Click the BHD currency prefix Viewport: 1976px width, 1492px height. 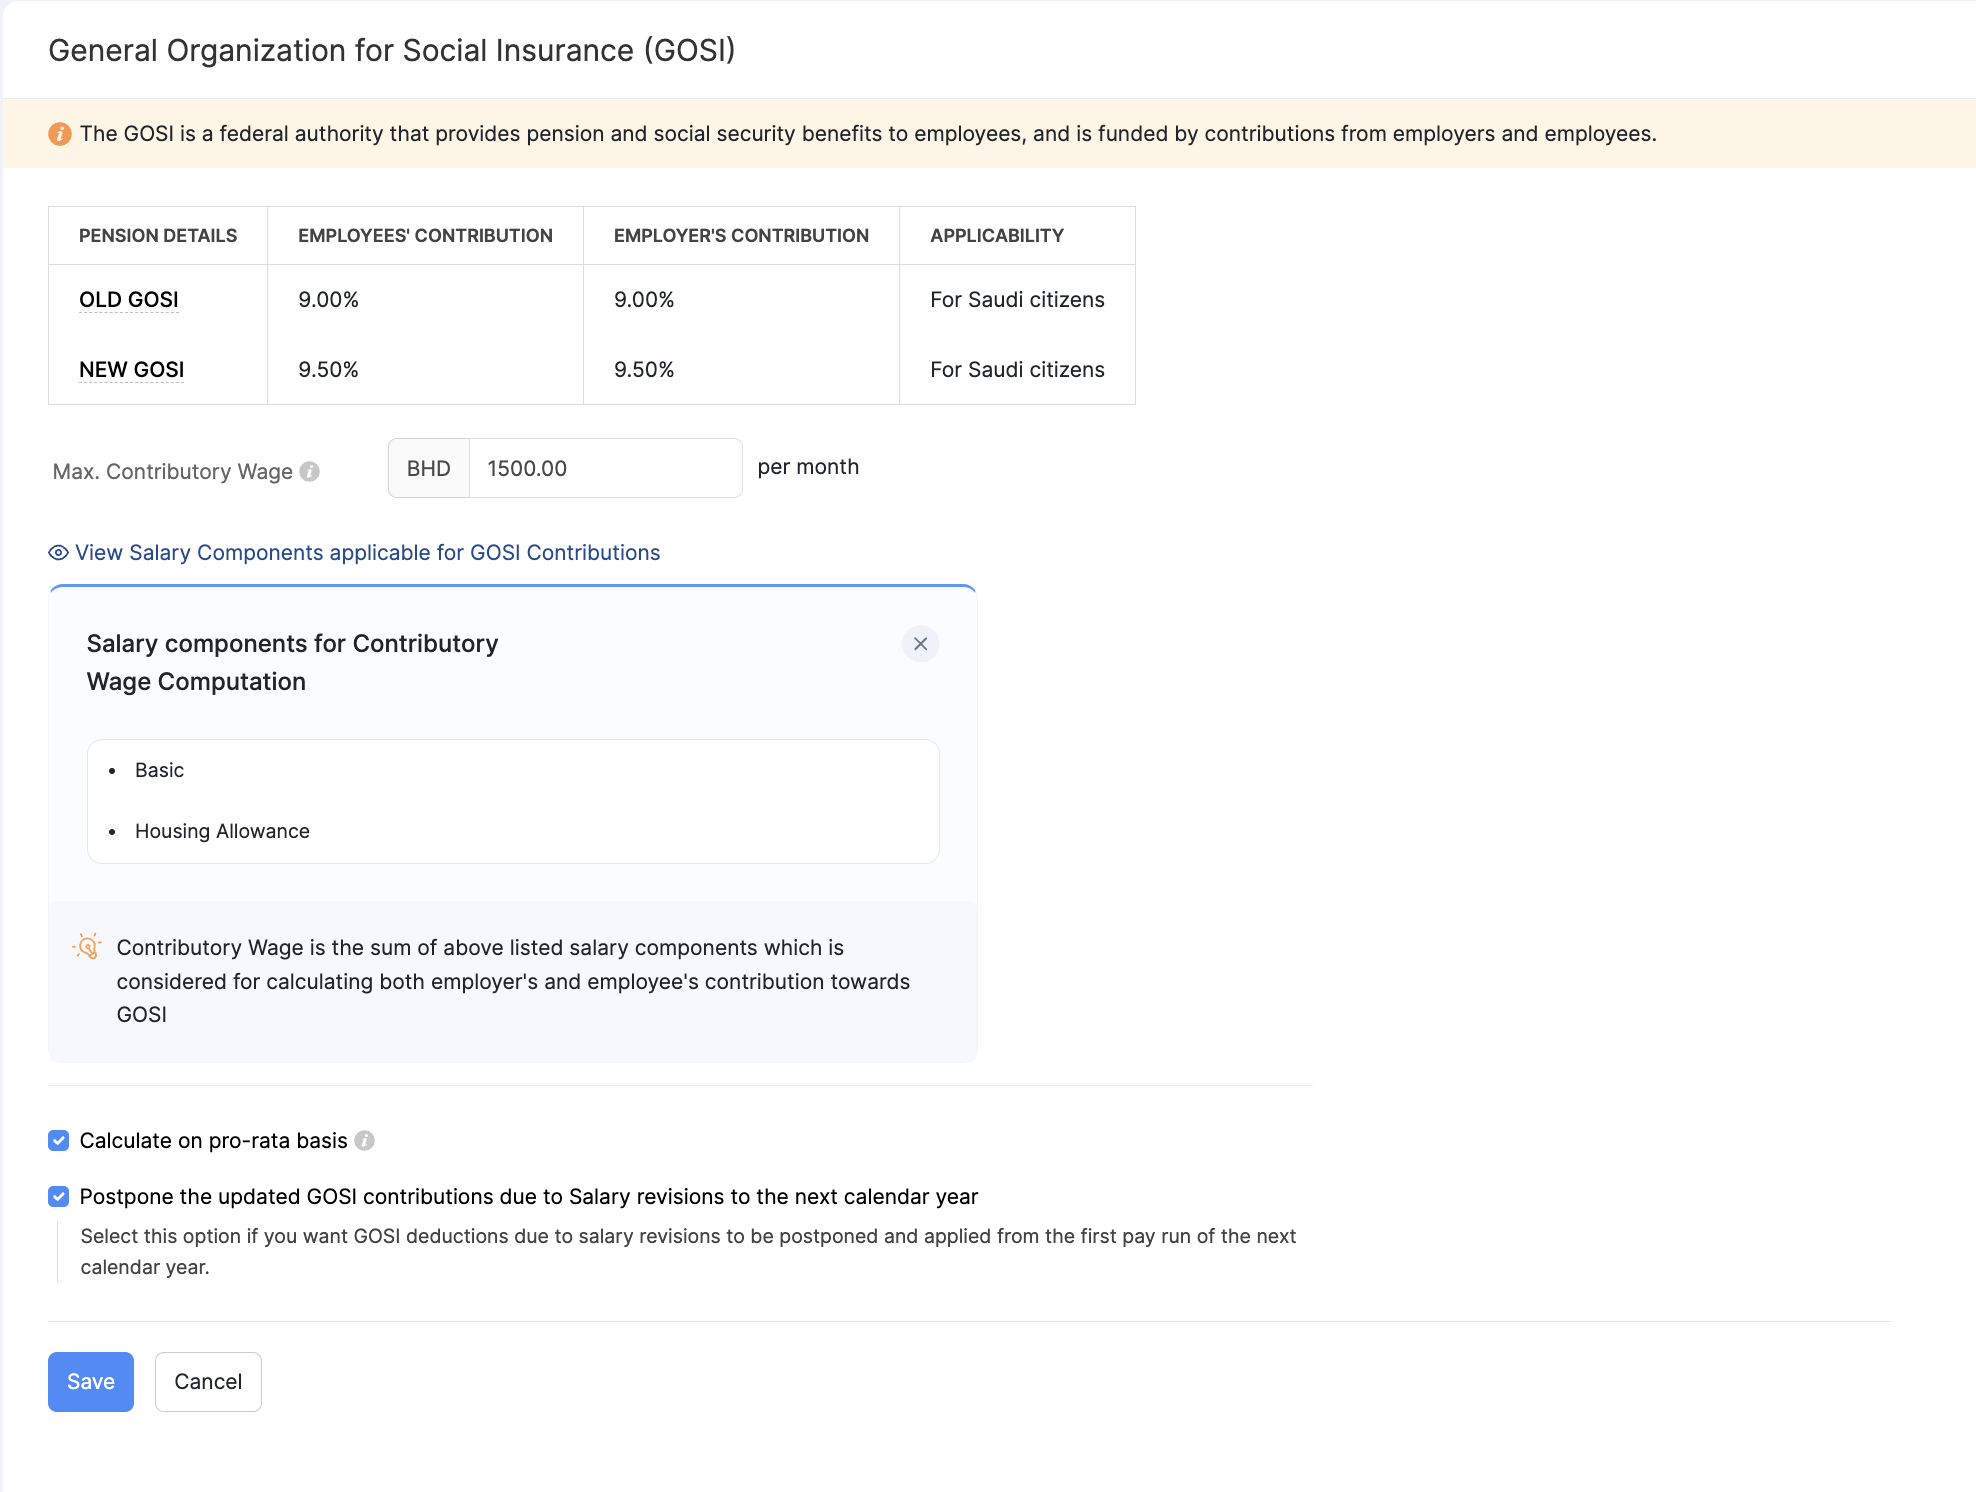[x=429, y=468]
